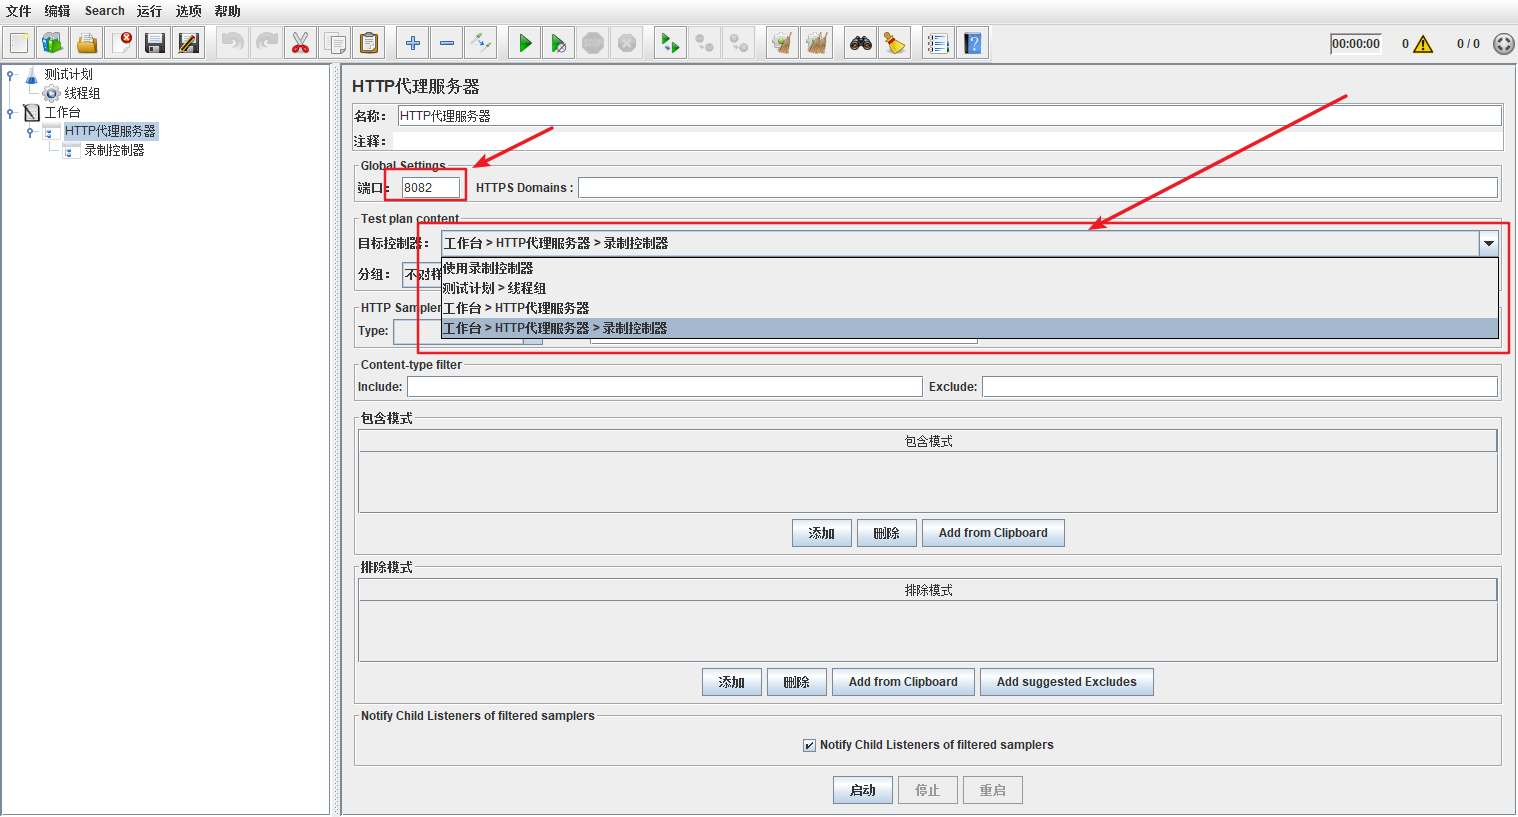Viewport: 1518px width, 817px height.
Task: Open the 选项 menu
Action: [188, 11]
